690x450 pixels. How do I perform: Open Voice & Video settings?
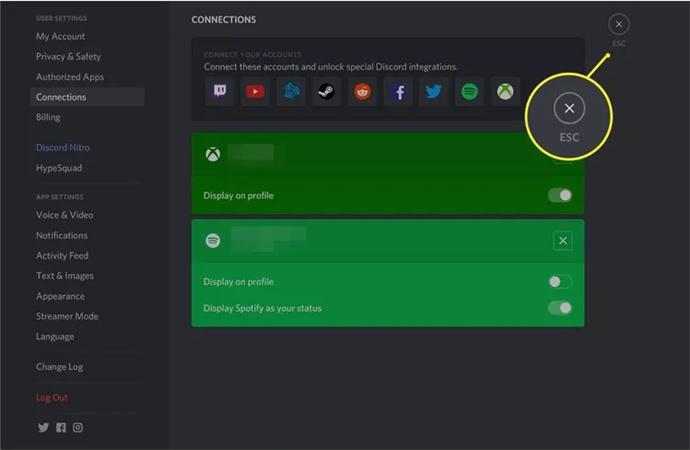pos(87,215)
